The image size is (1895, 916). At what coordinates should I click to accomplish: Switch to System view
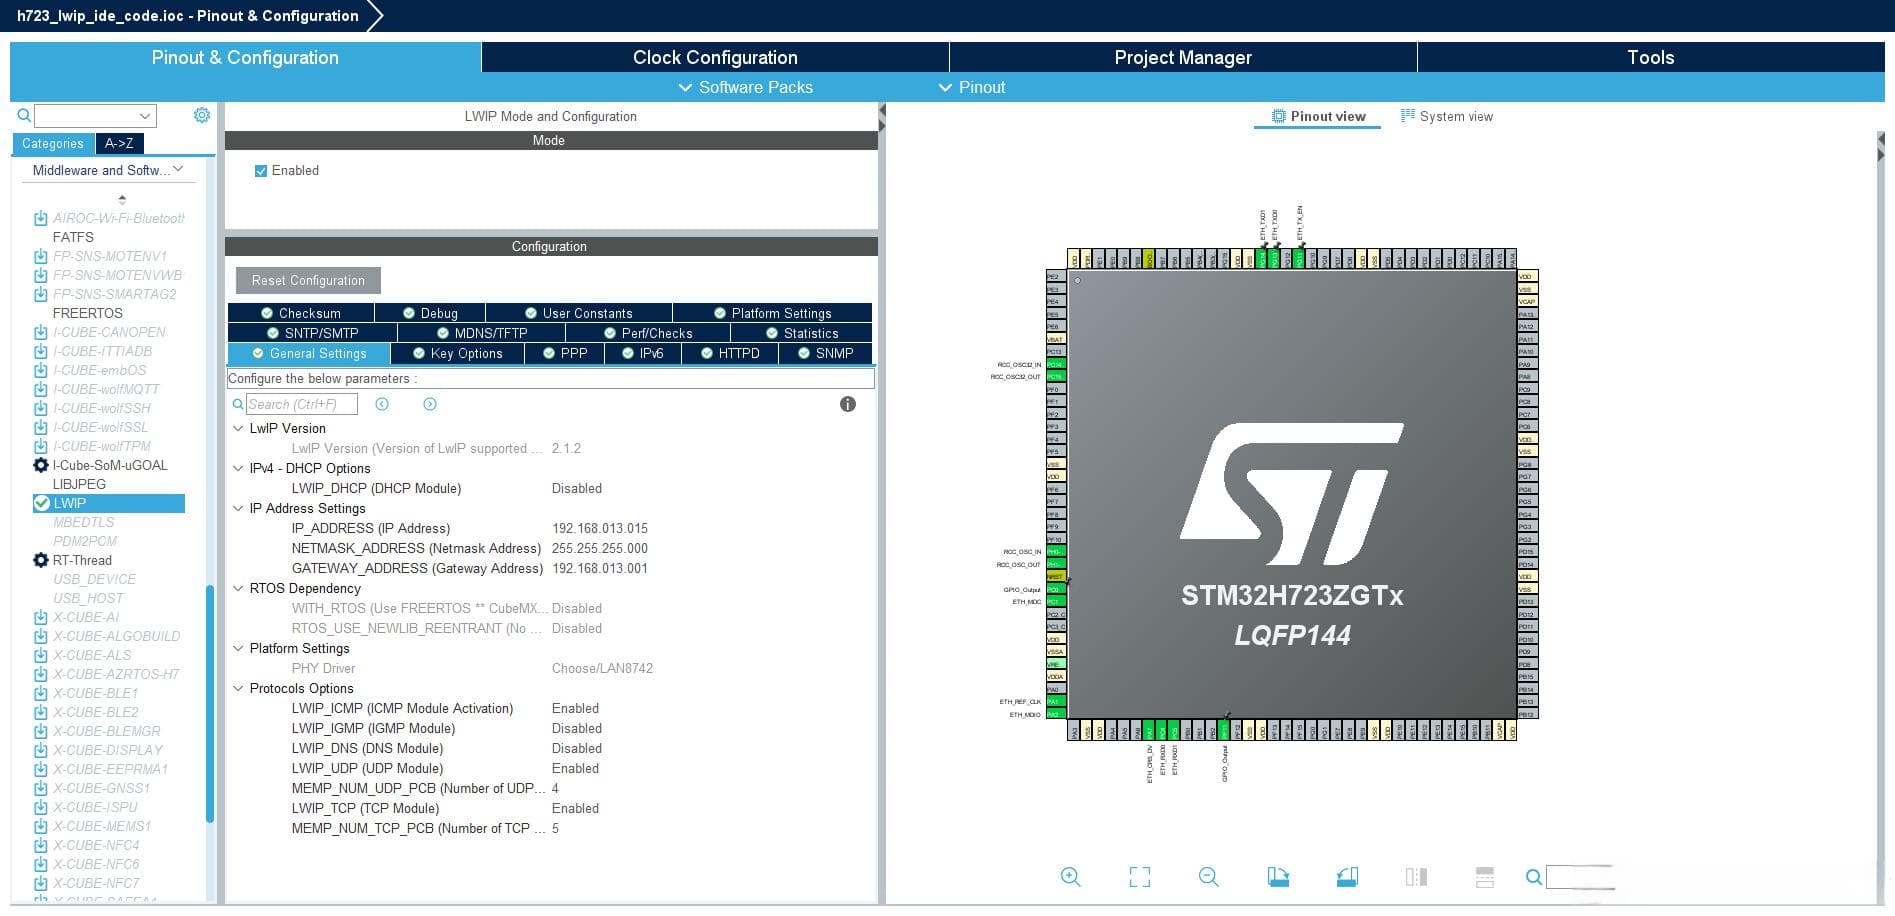pyautogui.click(x=1447, y=116)
